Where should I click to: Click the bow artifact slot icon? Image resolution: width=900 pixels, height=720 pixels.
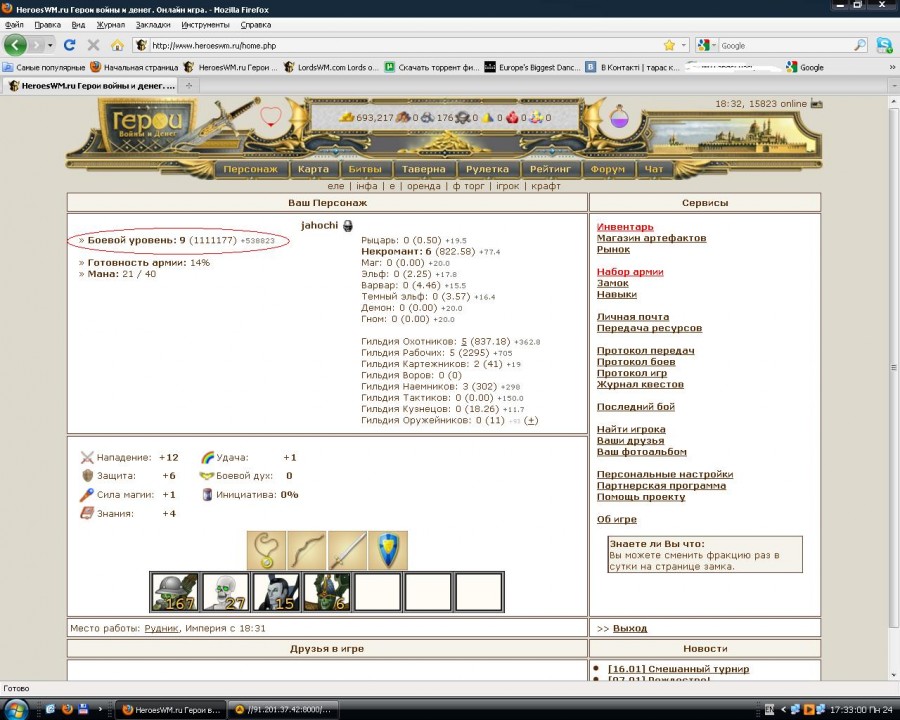307,550
